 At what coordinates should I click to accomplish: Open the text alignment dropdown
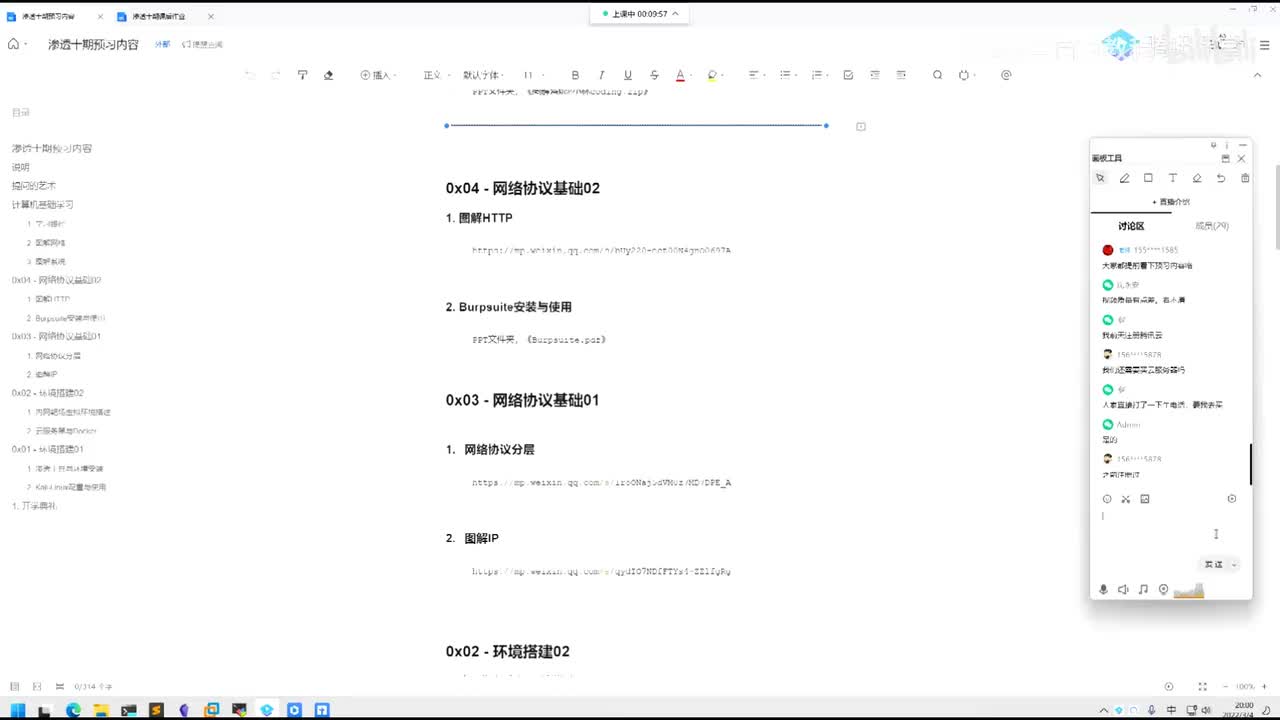point(757,75)
